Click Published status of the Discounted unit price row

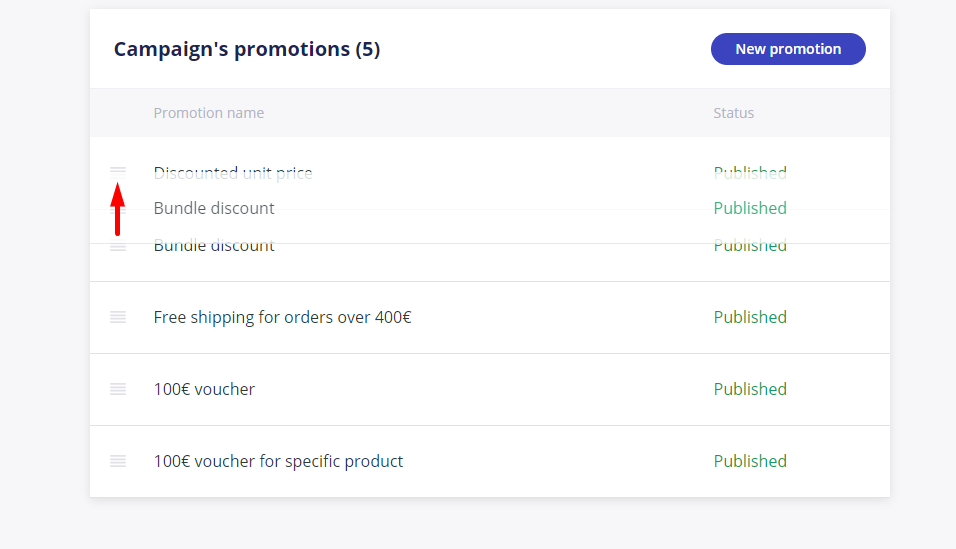750,173
